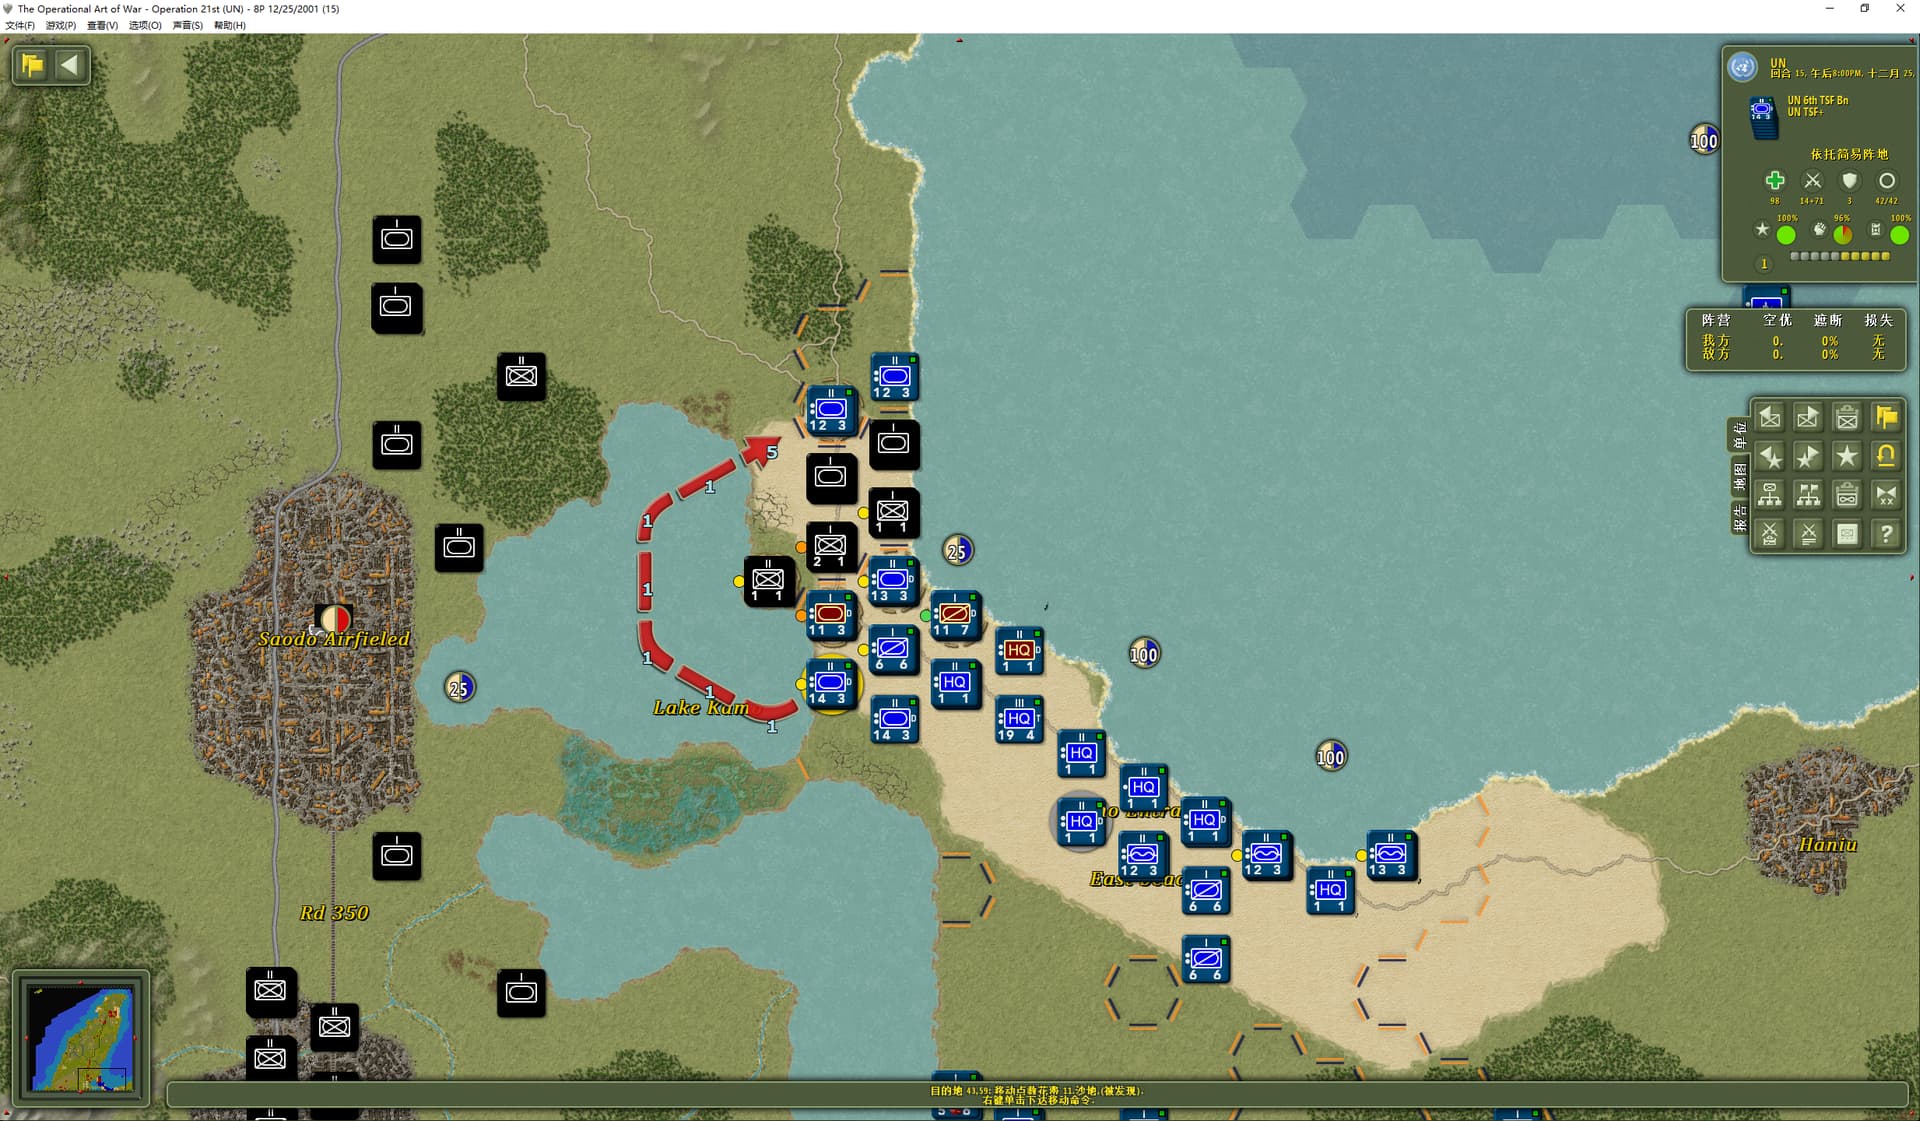Click the 遮断 column header
1920x1121 pixels.
point(1828,320)
